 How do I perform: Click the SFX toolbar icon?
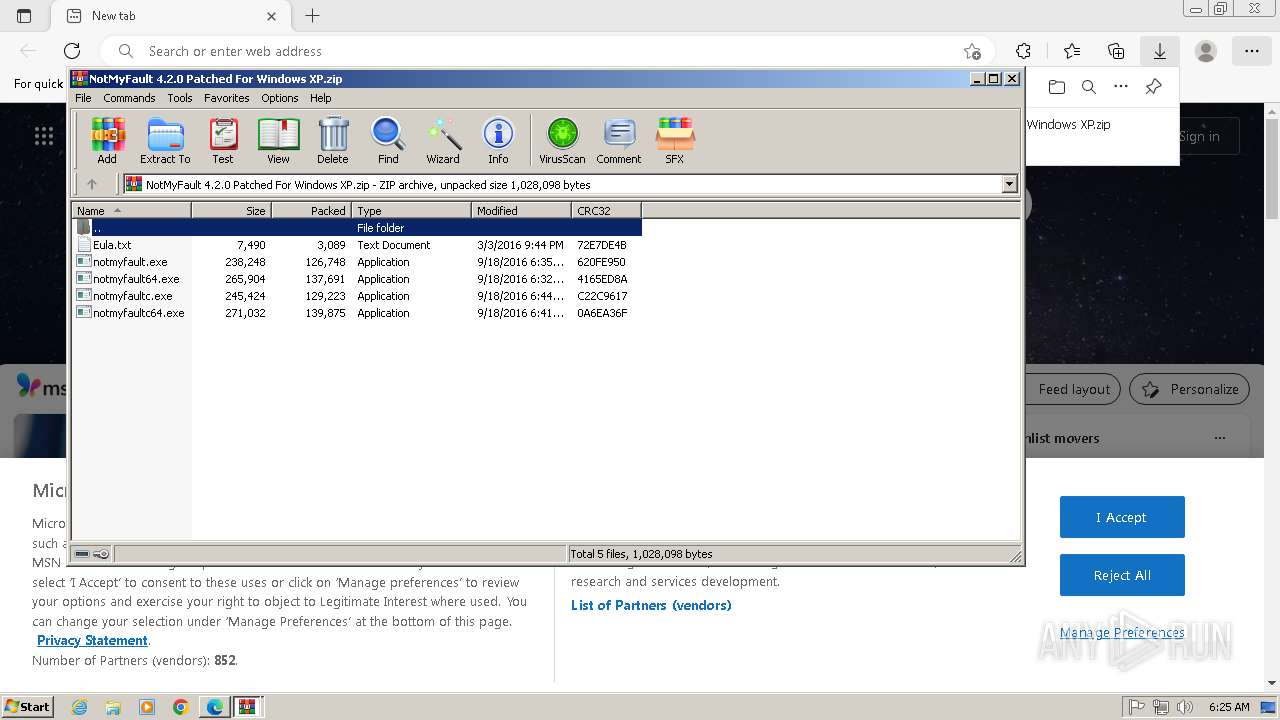point(675,140)
